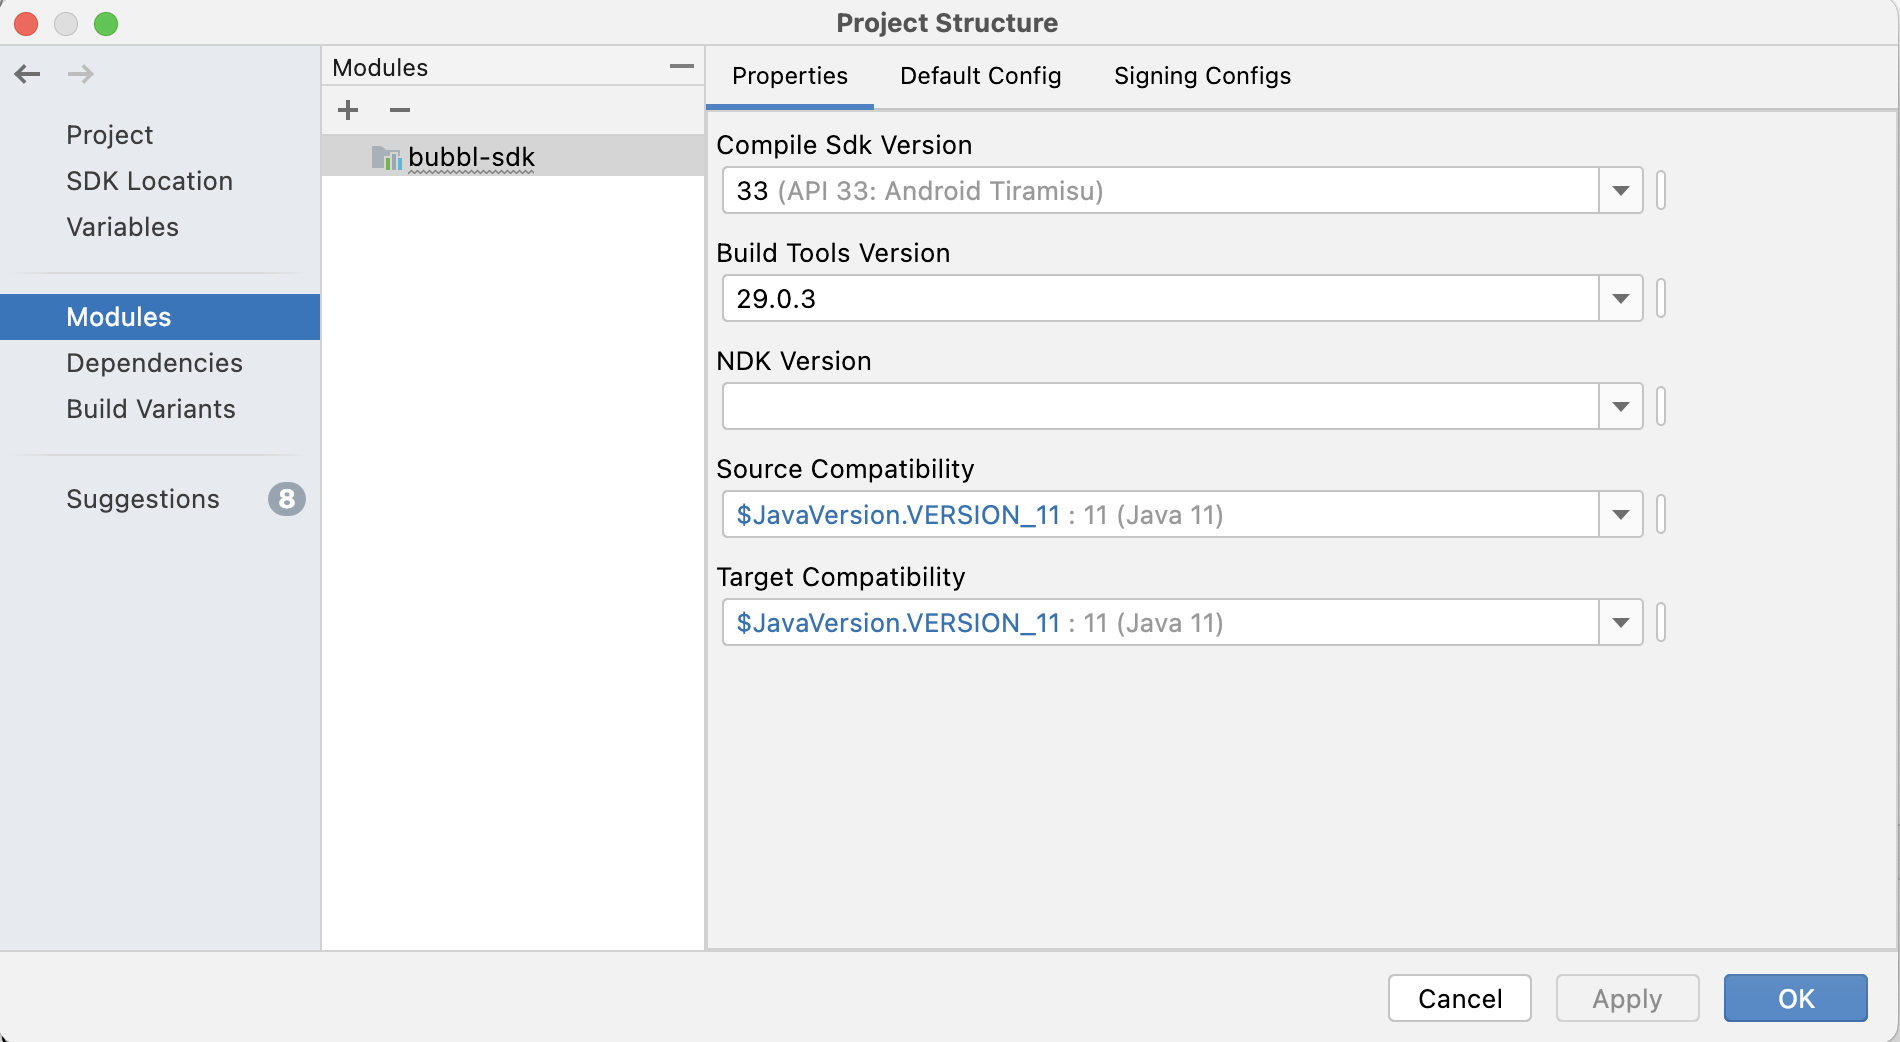This screenshot has height=1042, width=1900.
Task: Open Source Compatibility dropdown arrow
Action: pos(1620,515)
